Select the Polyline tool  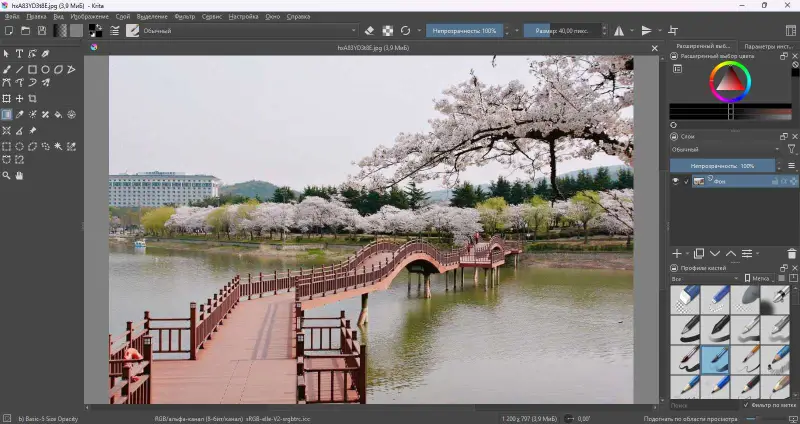71,69
